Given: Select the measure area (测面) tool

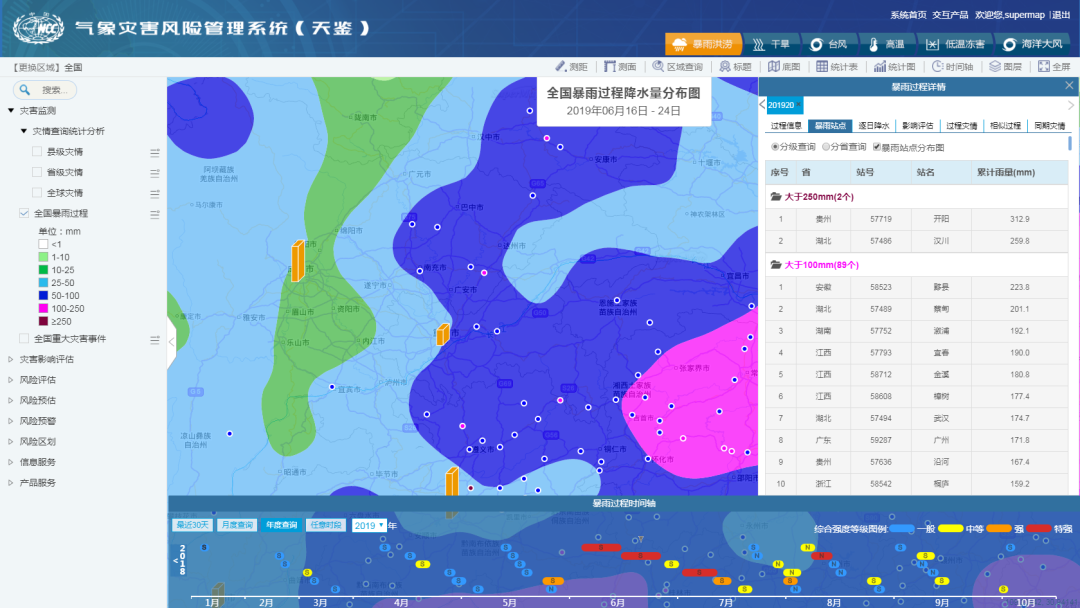Looking at the screenshot, I should pyautogui.click(x=620, y=66).
